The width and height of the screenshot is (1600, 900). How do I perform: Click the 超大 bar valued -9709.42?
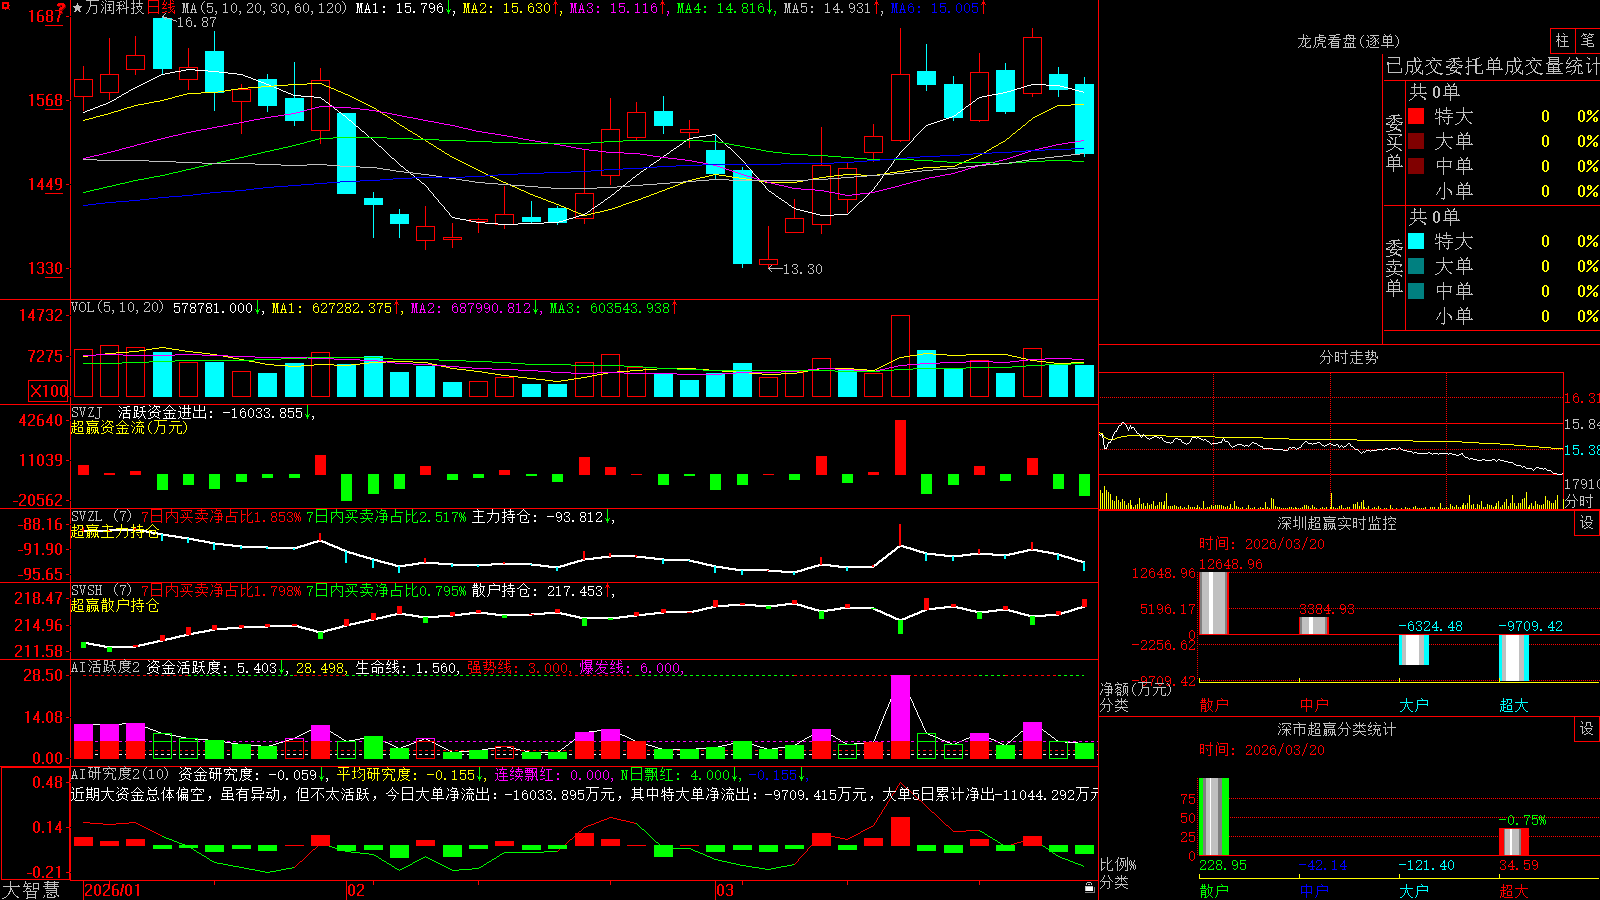(1513, 658)
